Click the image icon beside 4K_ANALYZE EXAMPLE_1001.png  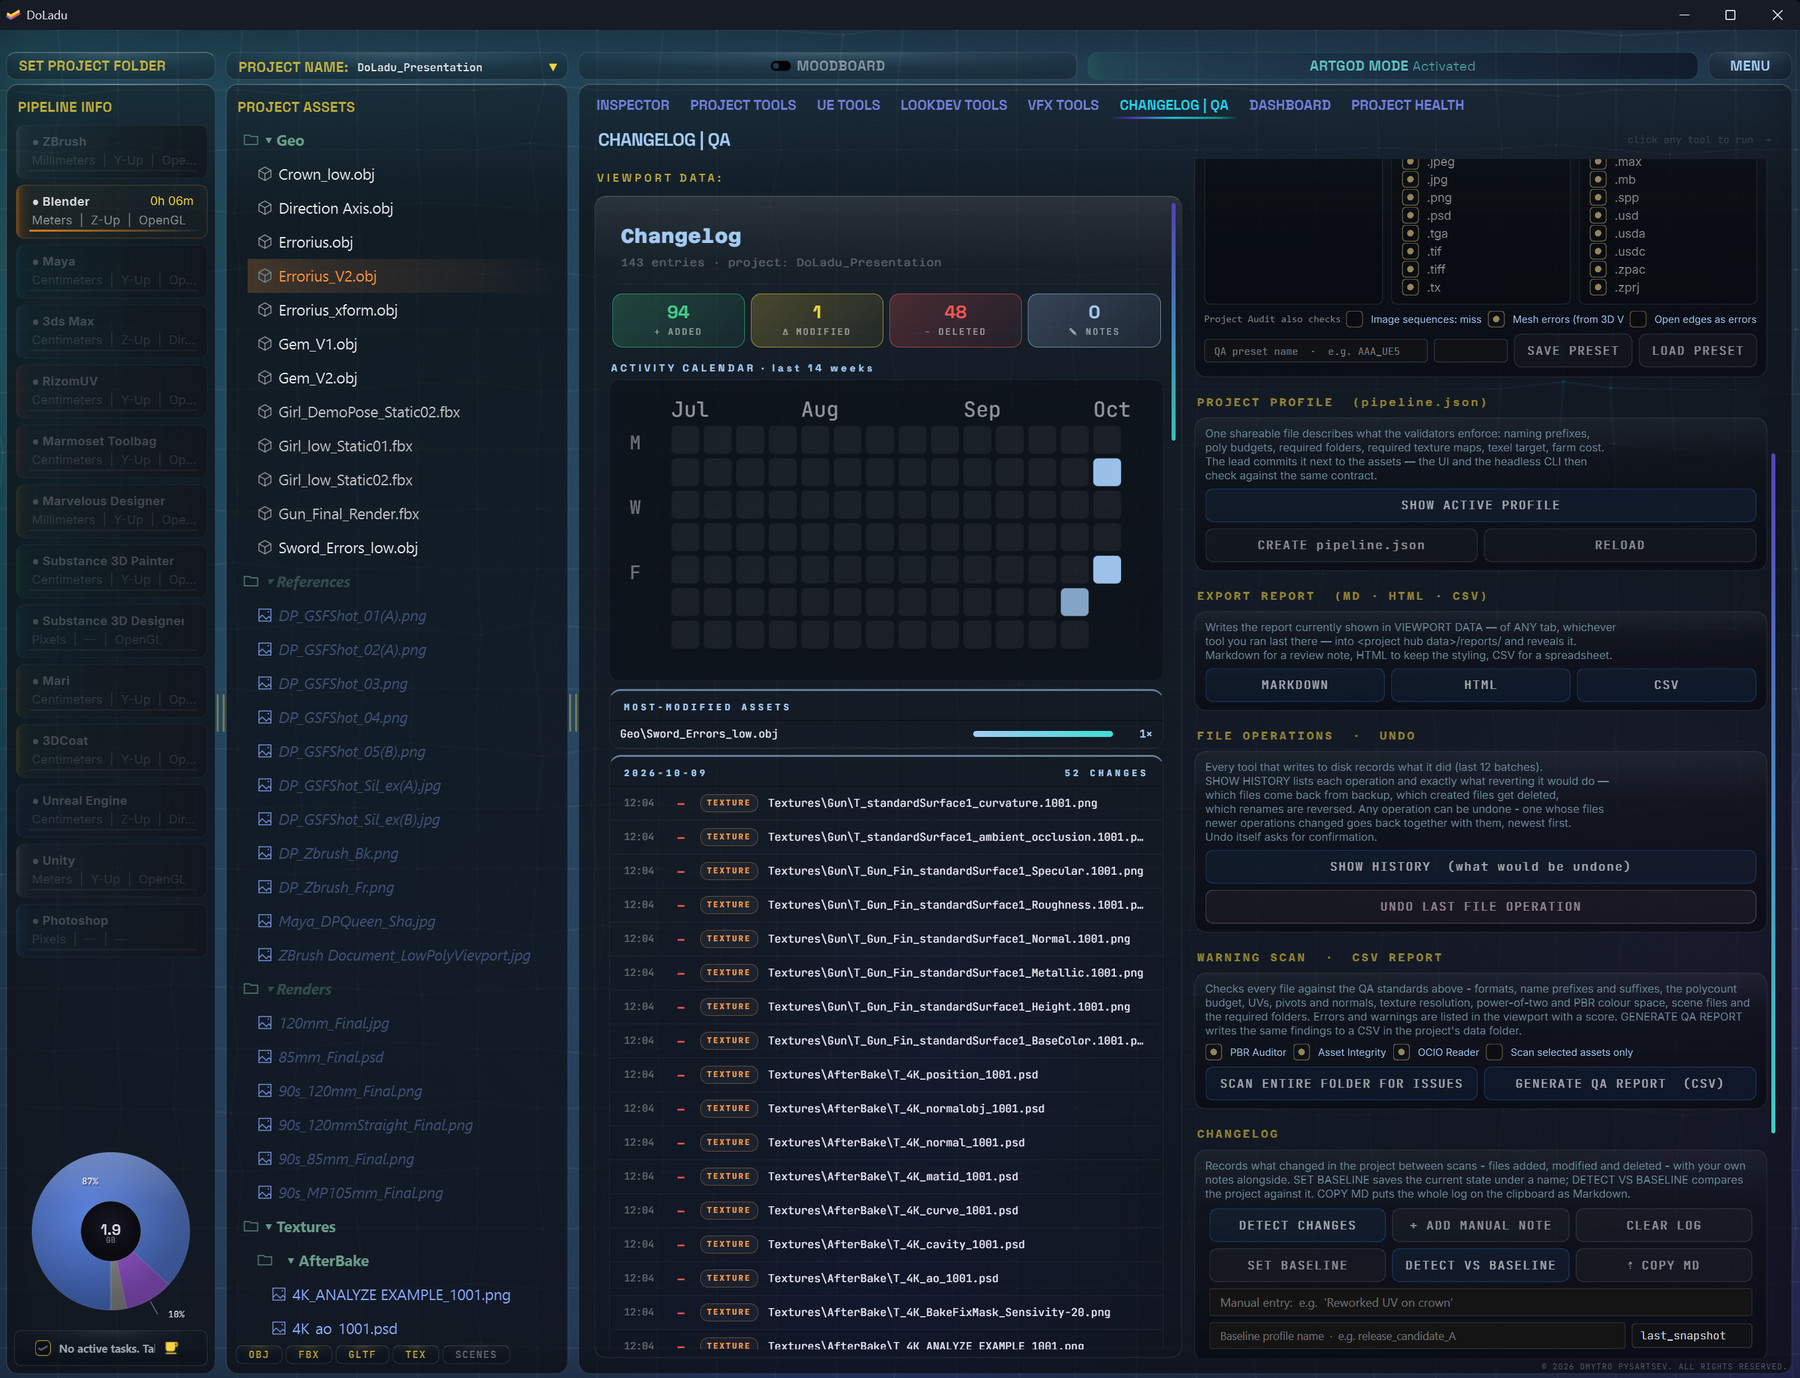(279, 1295)
